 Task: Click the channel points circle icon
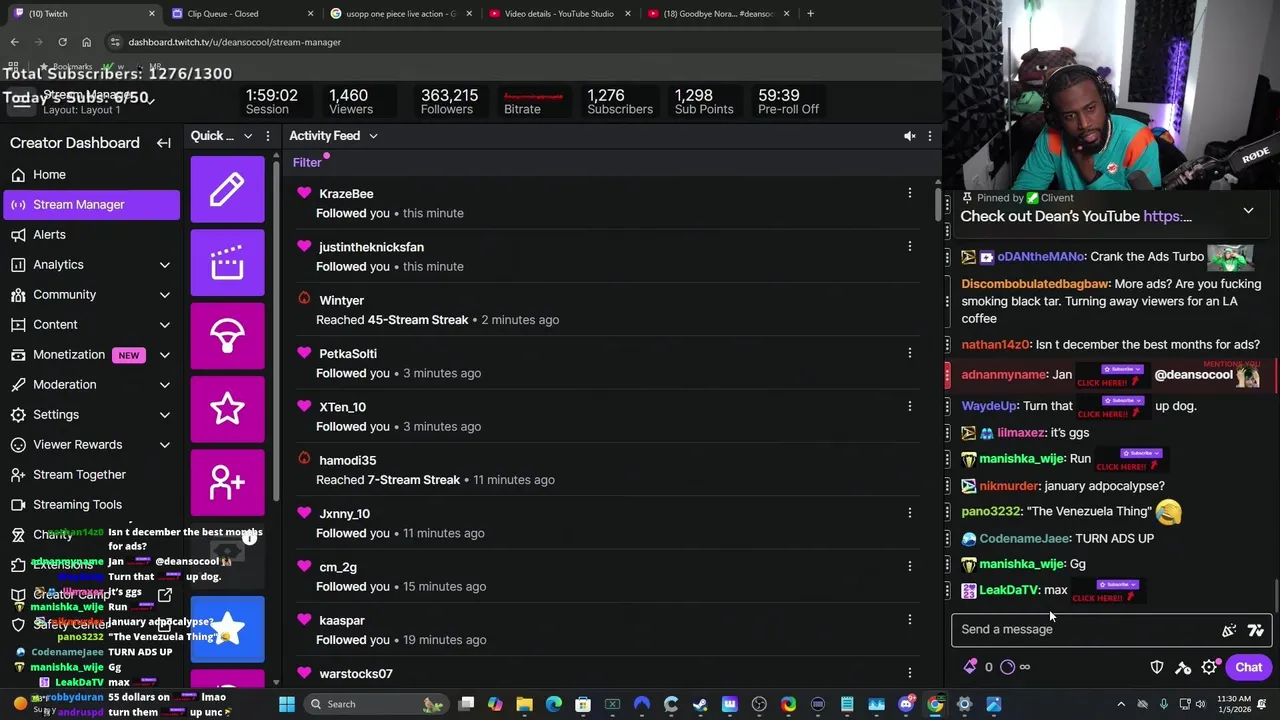pyautogui.click(x=1008, y=667)
